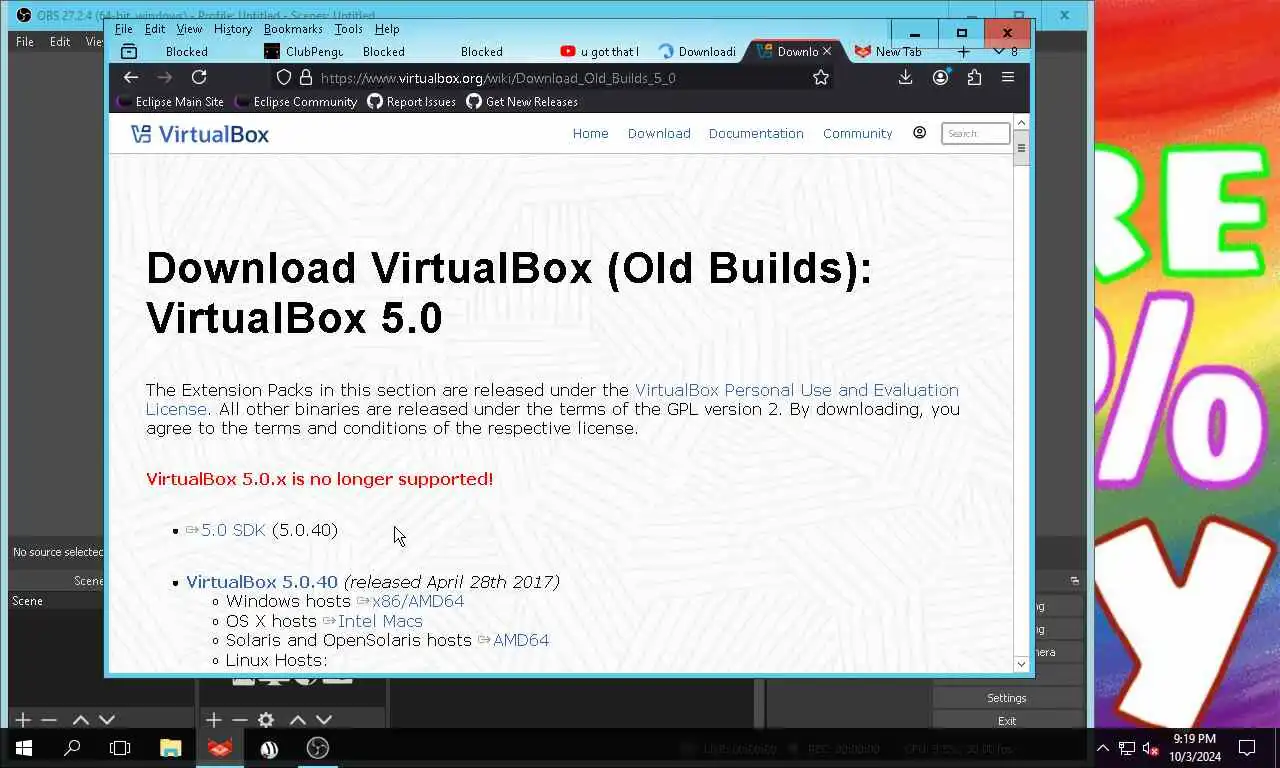Move source down in OBS Sources panel
The height and width of the screenshot is (768, 1280).
324,720
